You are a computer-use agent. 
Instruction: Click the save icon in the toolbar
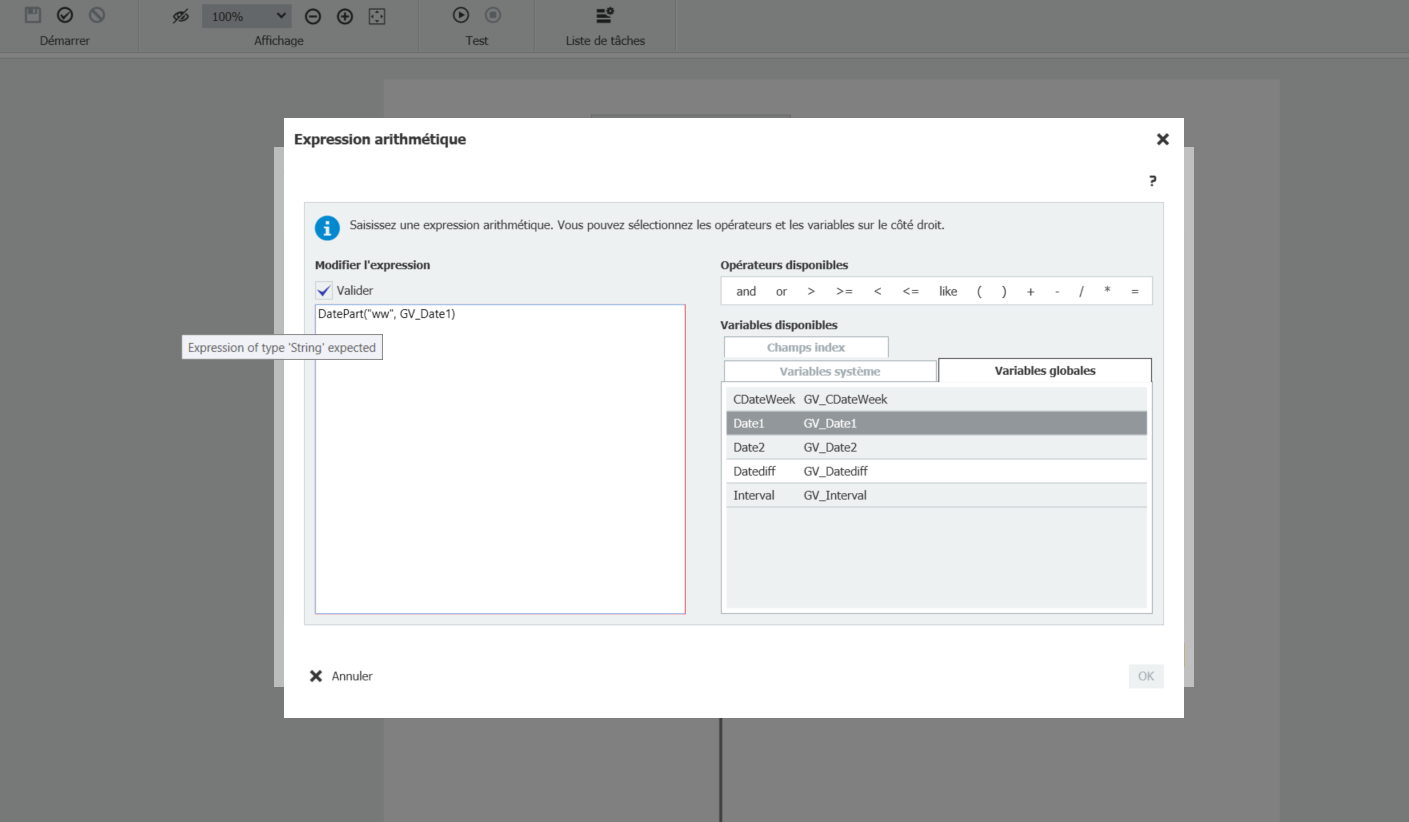pos(33,15)
